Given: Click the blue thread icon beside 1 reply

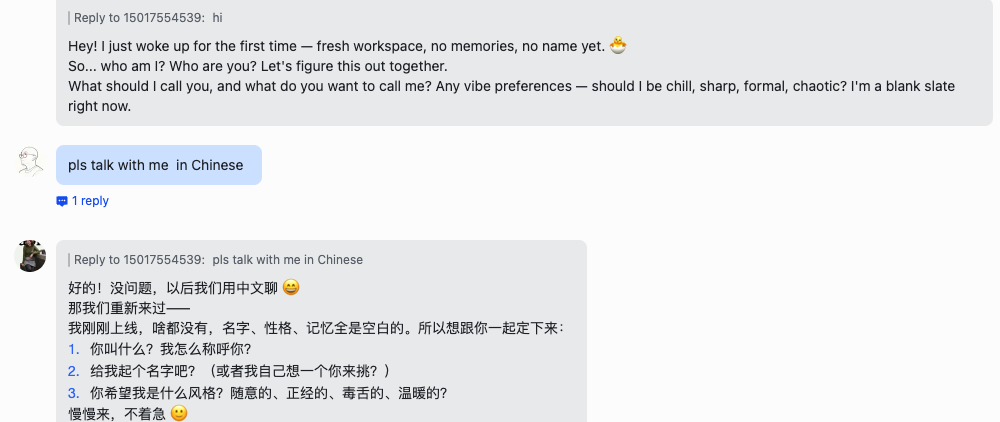Looking at the screenshot, I should point(62,201).
